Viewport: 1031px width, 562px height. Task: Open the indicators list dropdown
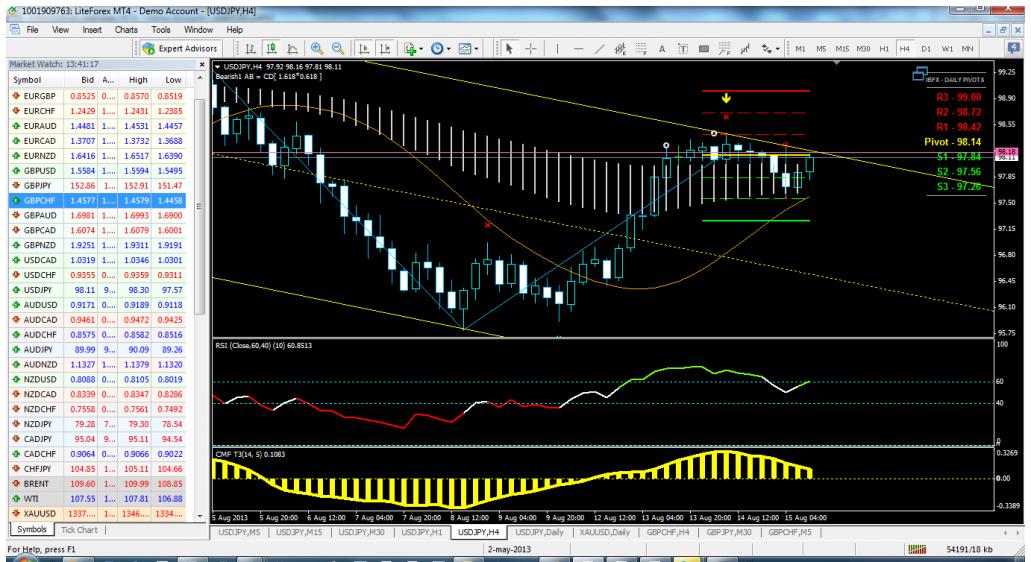415,49
